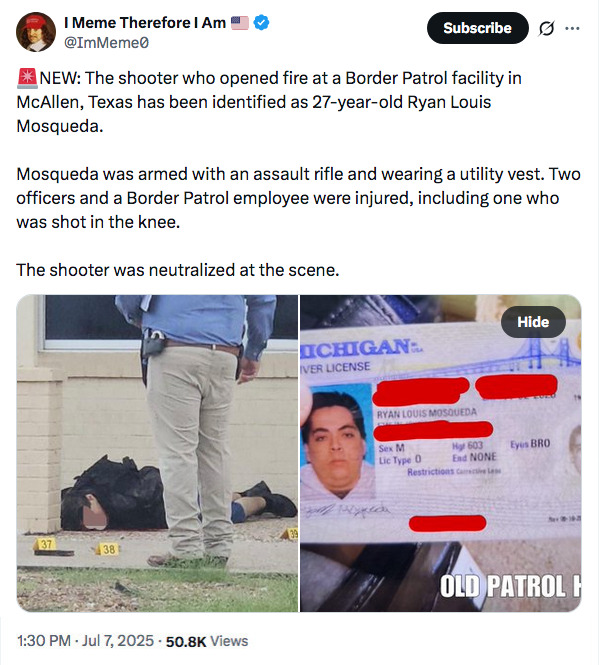599x665 pixels.
Task: Click the 1:30 PM Jul 7, 2025 timestamp
Action: click(85, 640)
